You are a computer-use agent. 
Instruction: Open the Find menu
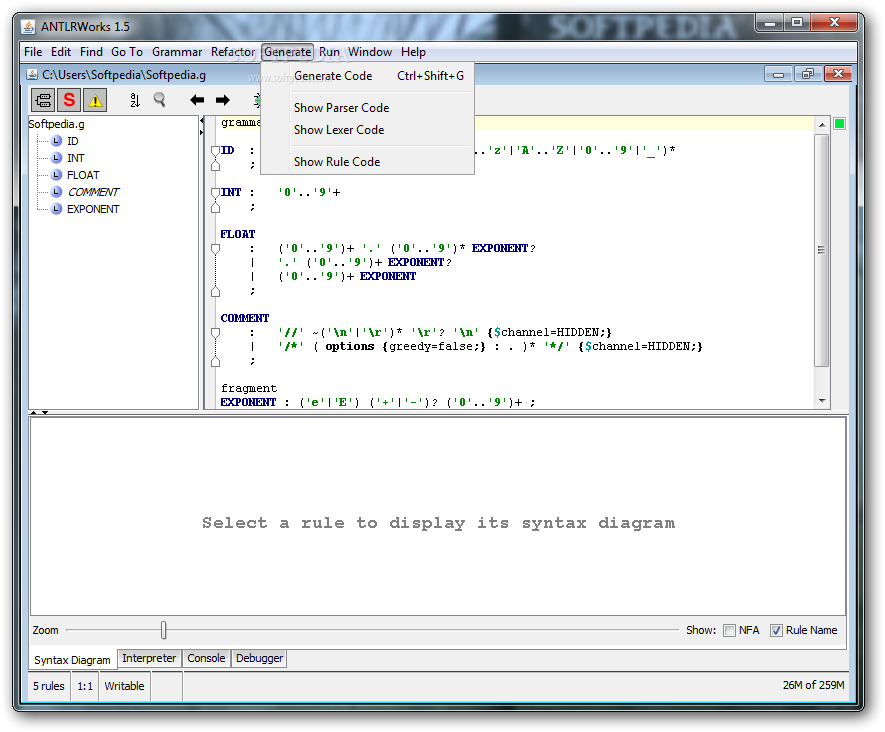click(91, 52)
